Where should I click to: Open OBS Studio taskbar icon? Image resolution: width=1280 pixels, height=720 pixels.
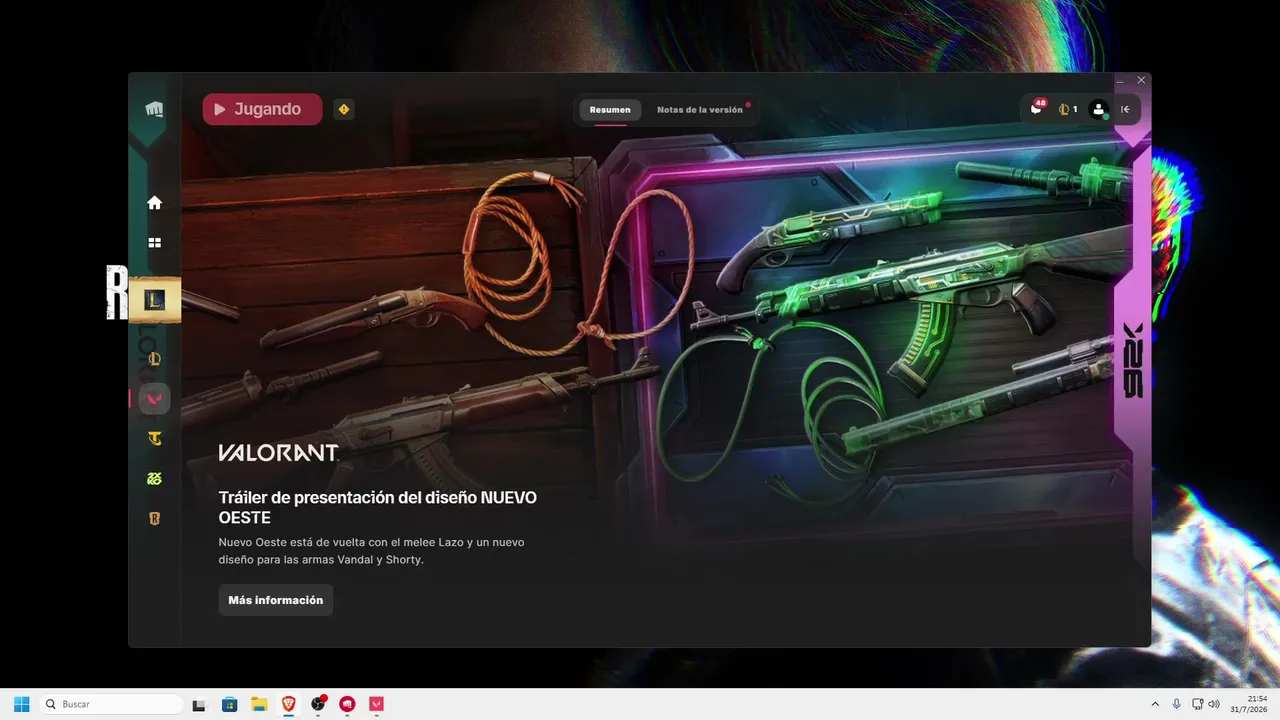[x=318, y=704]
